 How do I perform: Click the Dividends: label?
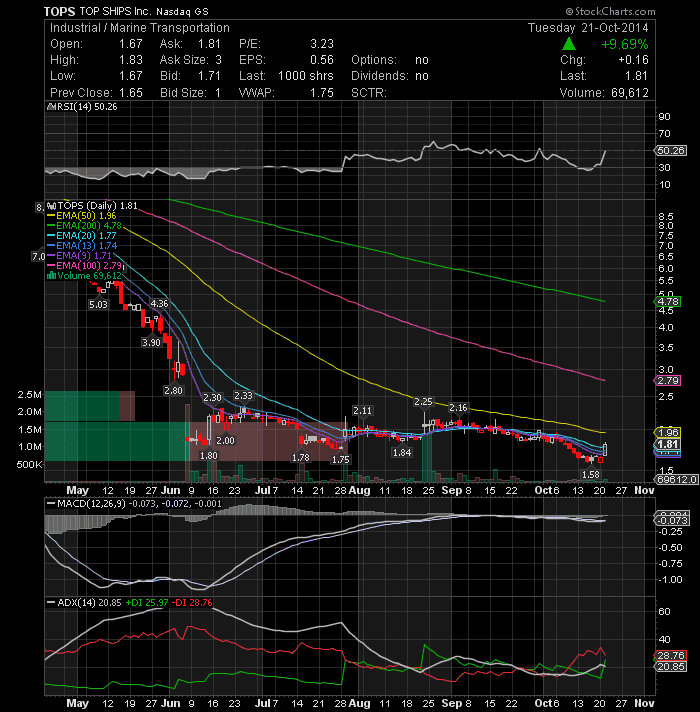click(x=379, y=76)
